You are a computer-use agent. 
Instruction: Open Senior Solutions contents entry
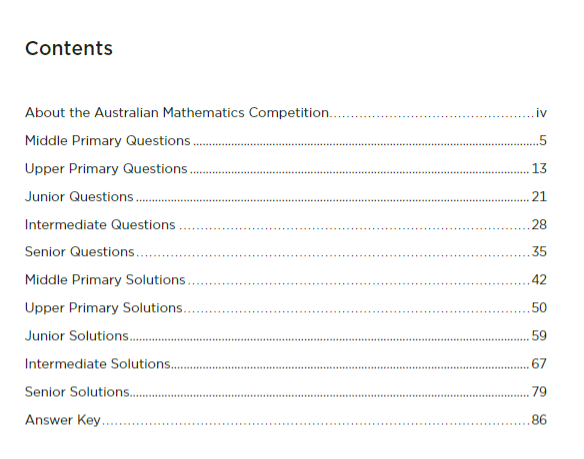click(286, 392)
